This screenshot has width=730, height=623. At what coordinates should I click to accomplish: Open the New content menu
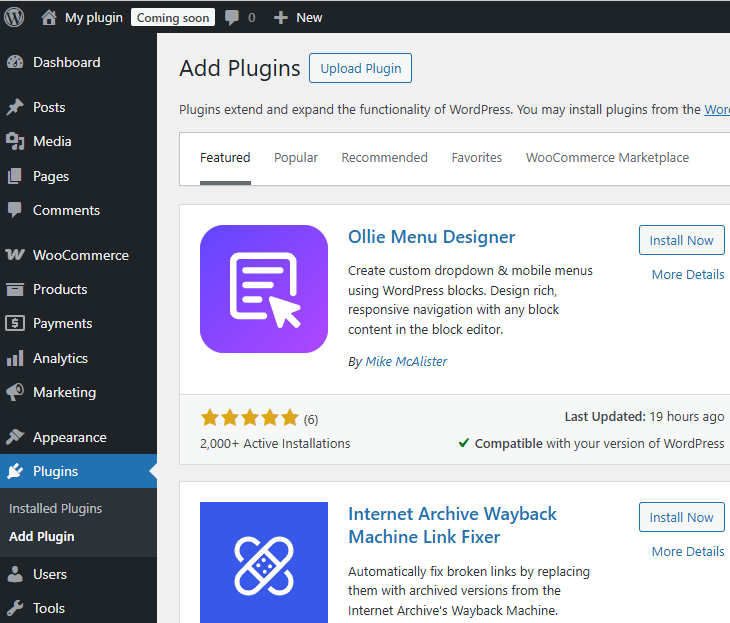click(x=298, y=17)
